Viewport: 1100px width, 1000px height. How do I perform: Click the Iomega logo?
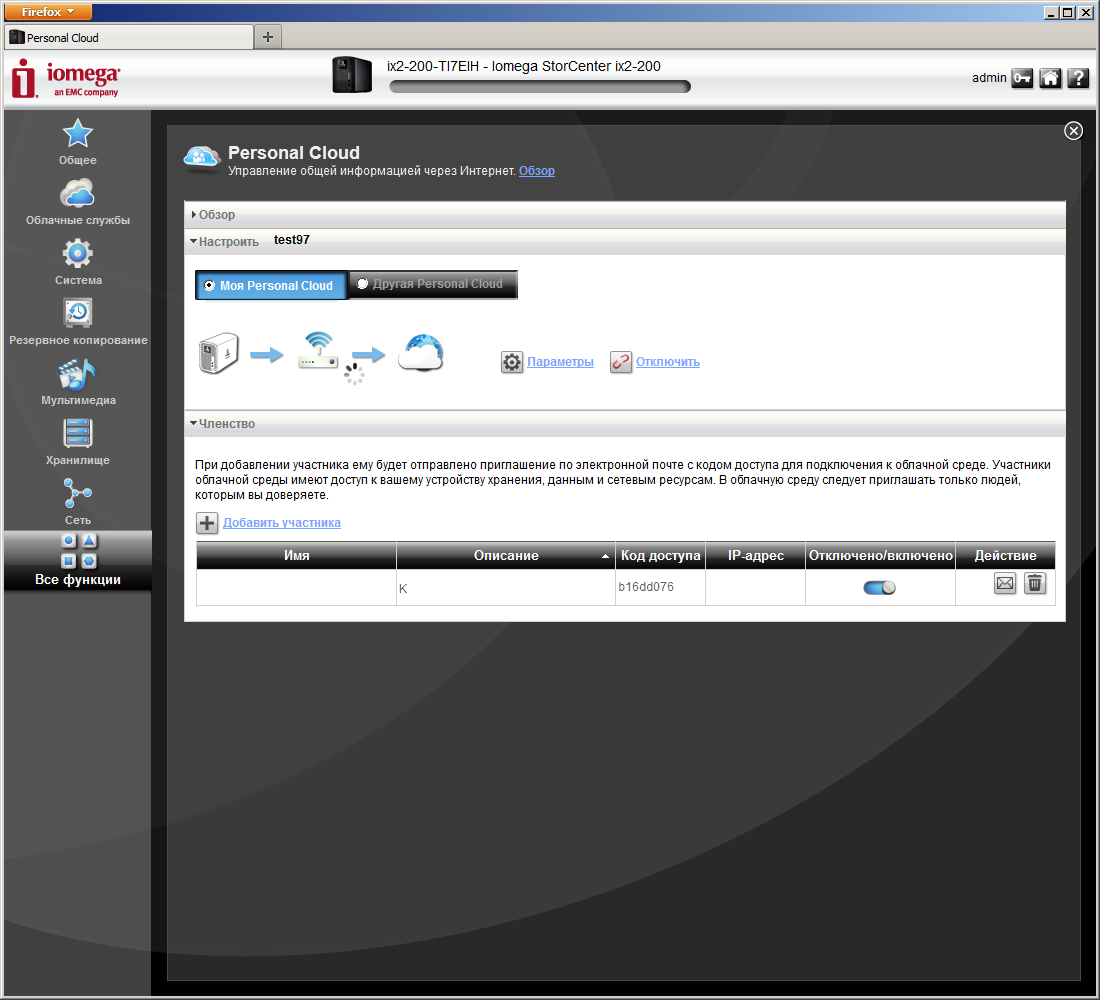point(65,78)
